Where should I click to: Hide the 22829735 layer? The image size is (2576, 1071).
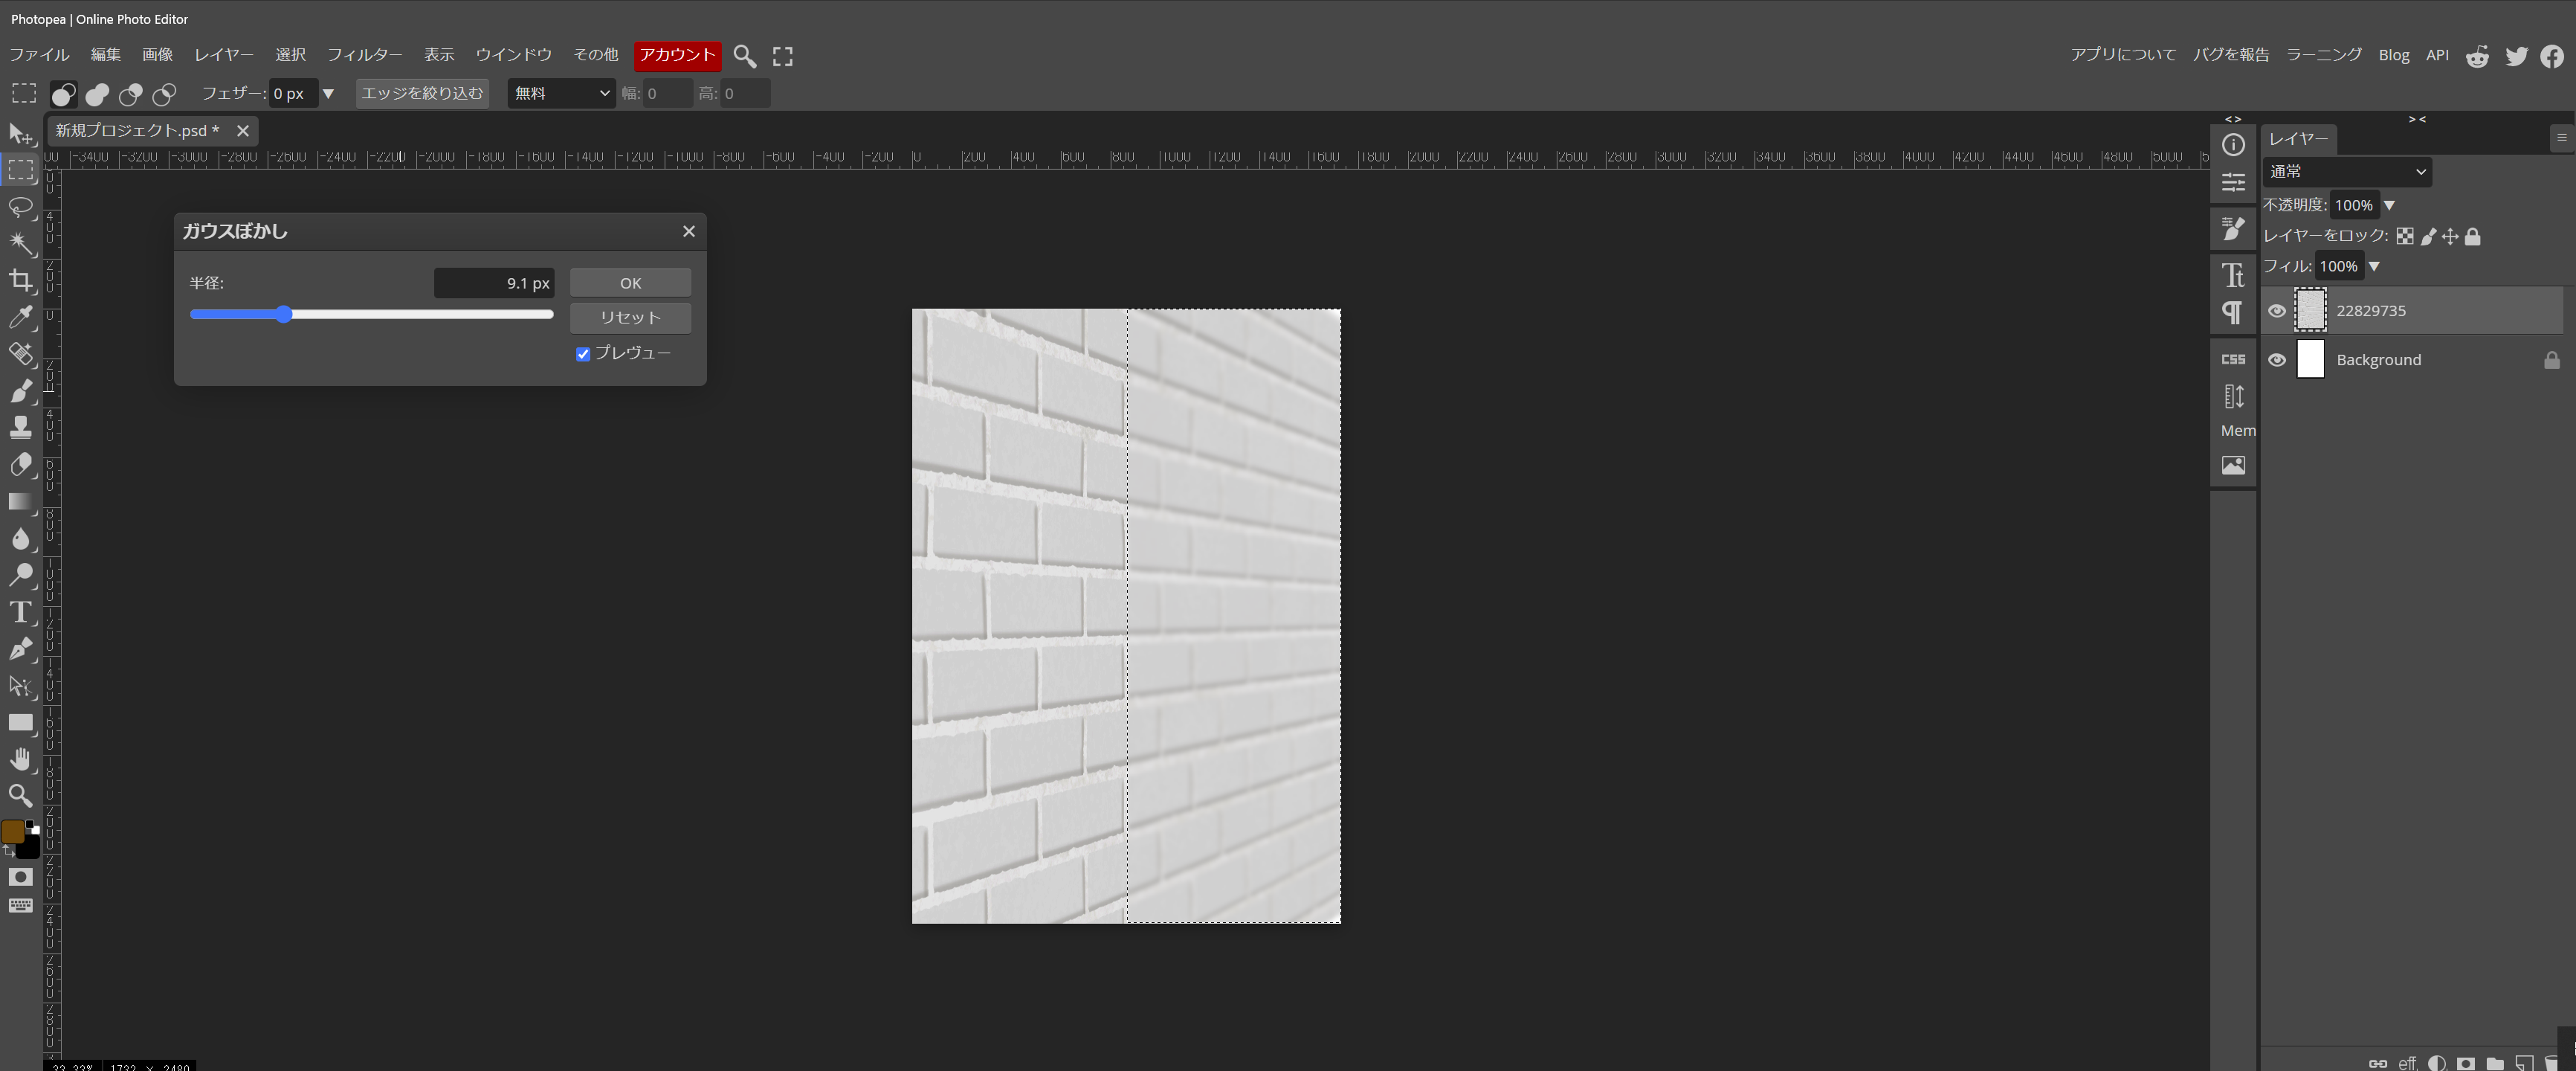pos(2277,311)
